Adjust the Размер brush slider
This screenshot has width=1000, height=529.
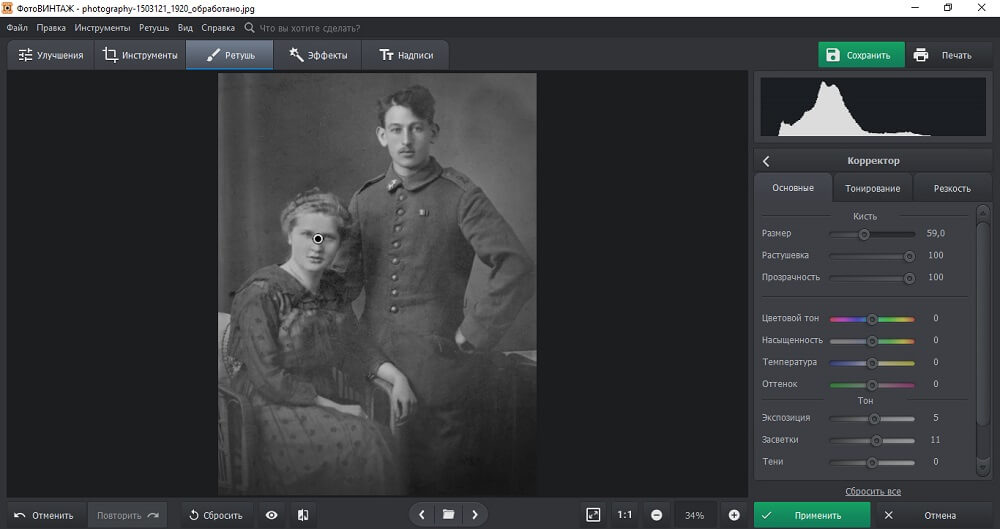click(872, 234)
